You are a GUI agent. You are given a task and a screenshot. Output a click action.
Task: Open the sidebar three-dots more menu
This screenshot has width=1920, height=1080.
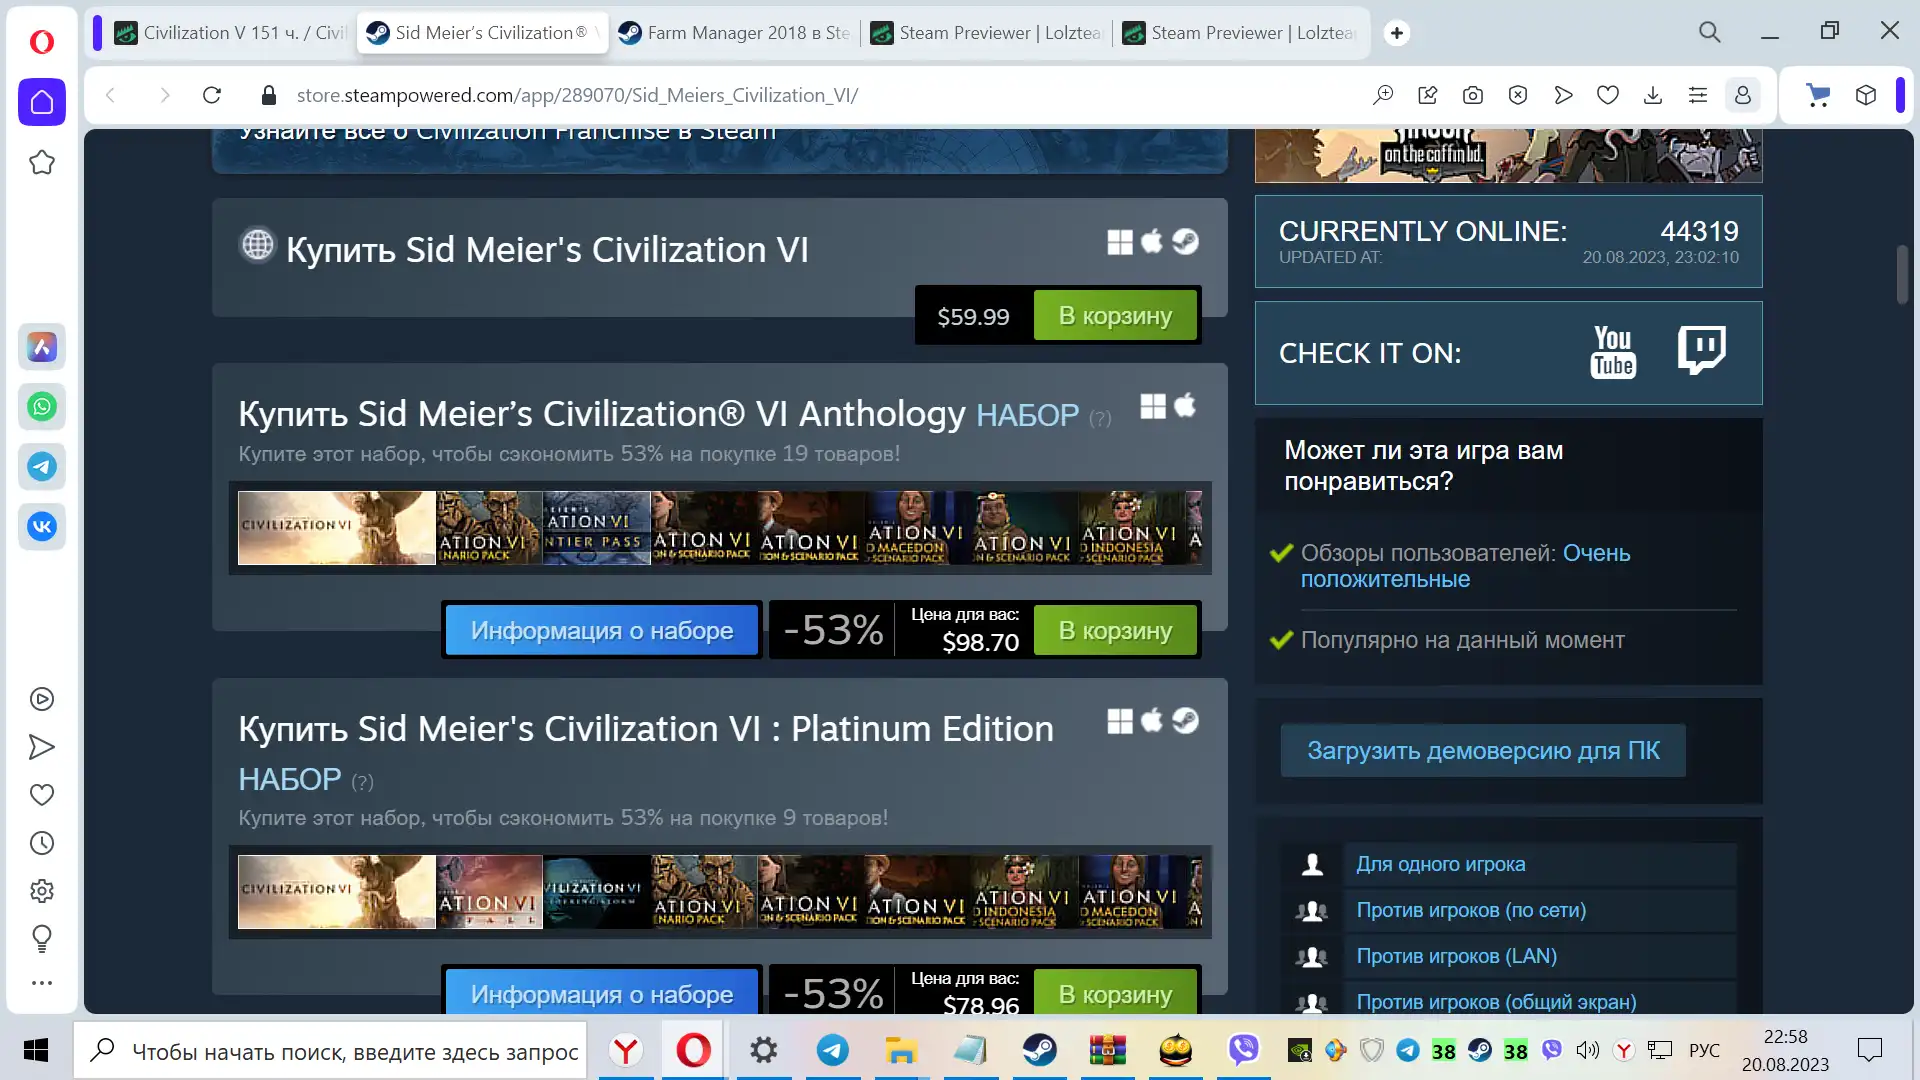point(42,983)
